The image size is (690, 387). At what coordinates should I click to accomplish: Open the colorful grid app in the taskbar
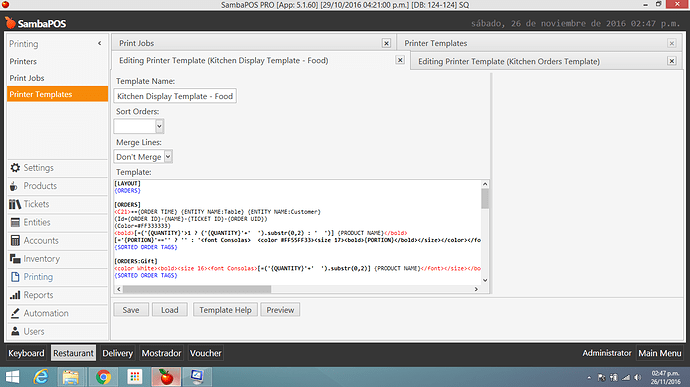click(135, 377)
